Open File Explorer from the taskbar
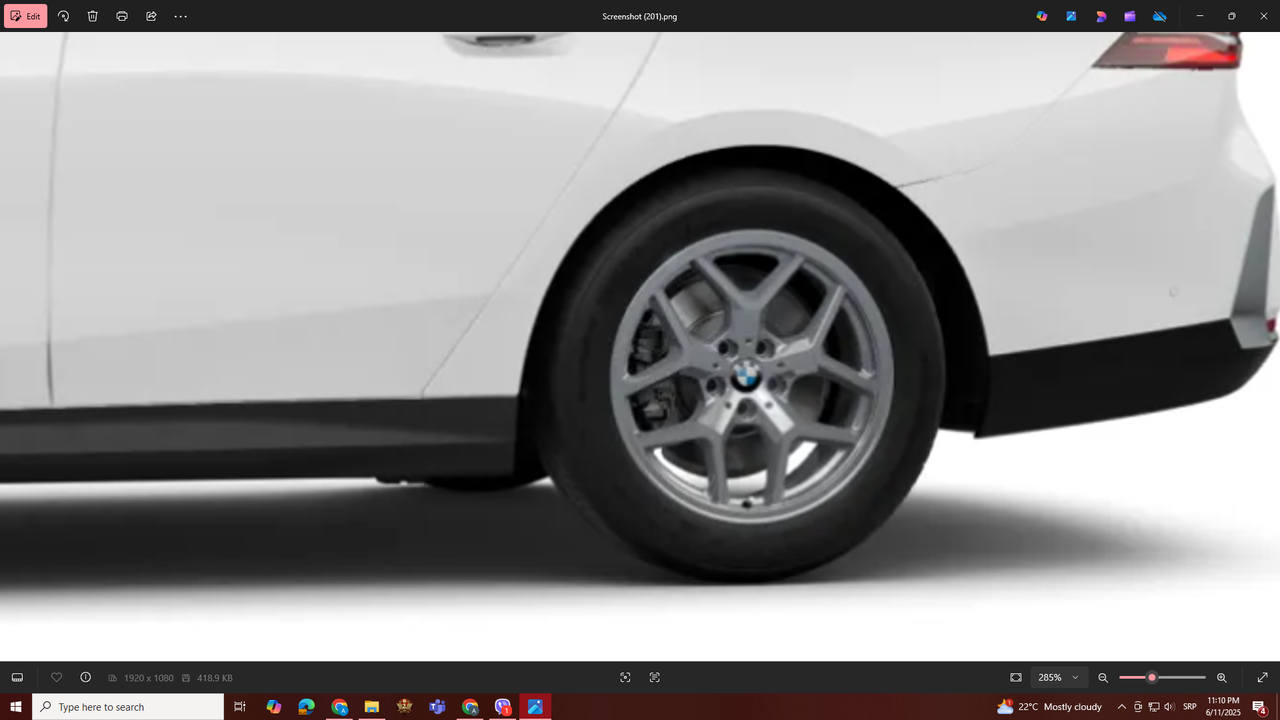This screenshot has height=720, width=1280. click(371, 707)
